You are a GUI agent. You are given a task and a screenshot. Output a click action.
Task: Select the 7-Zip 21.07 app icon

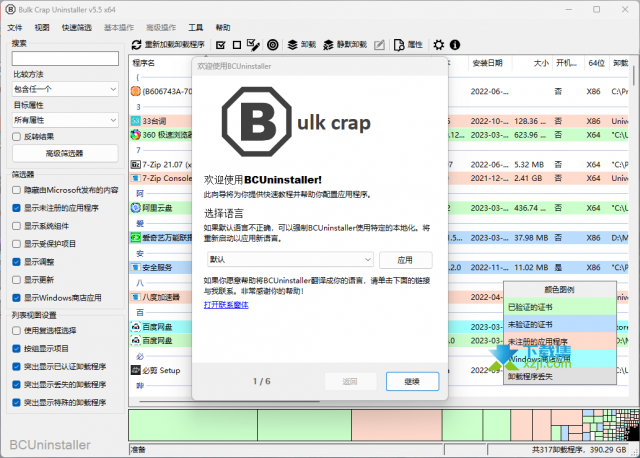point(136,165)
